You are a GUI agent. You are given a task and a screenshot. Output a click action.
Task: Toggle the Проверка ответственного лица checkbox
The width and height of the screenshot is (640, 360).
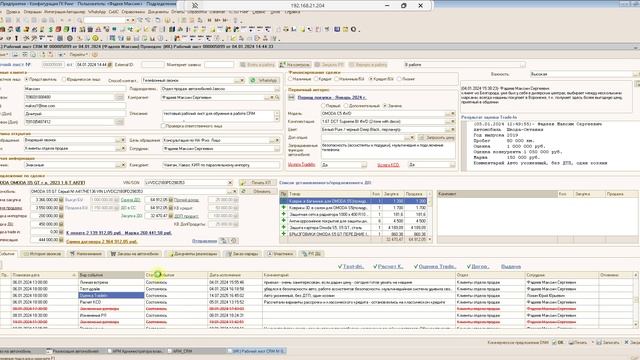(163, 126)
